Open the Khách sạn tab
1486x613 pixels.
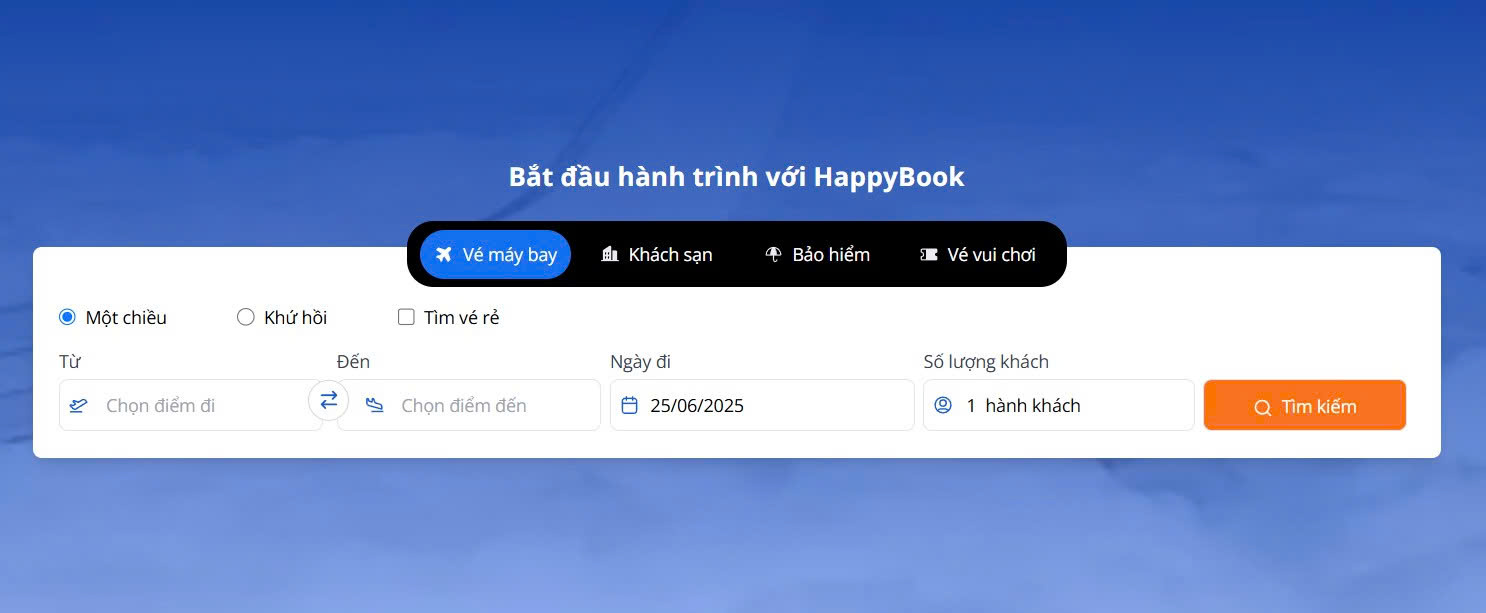(x=656, y=255)
